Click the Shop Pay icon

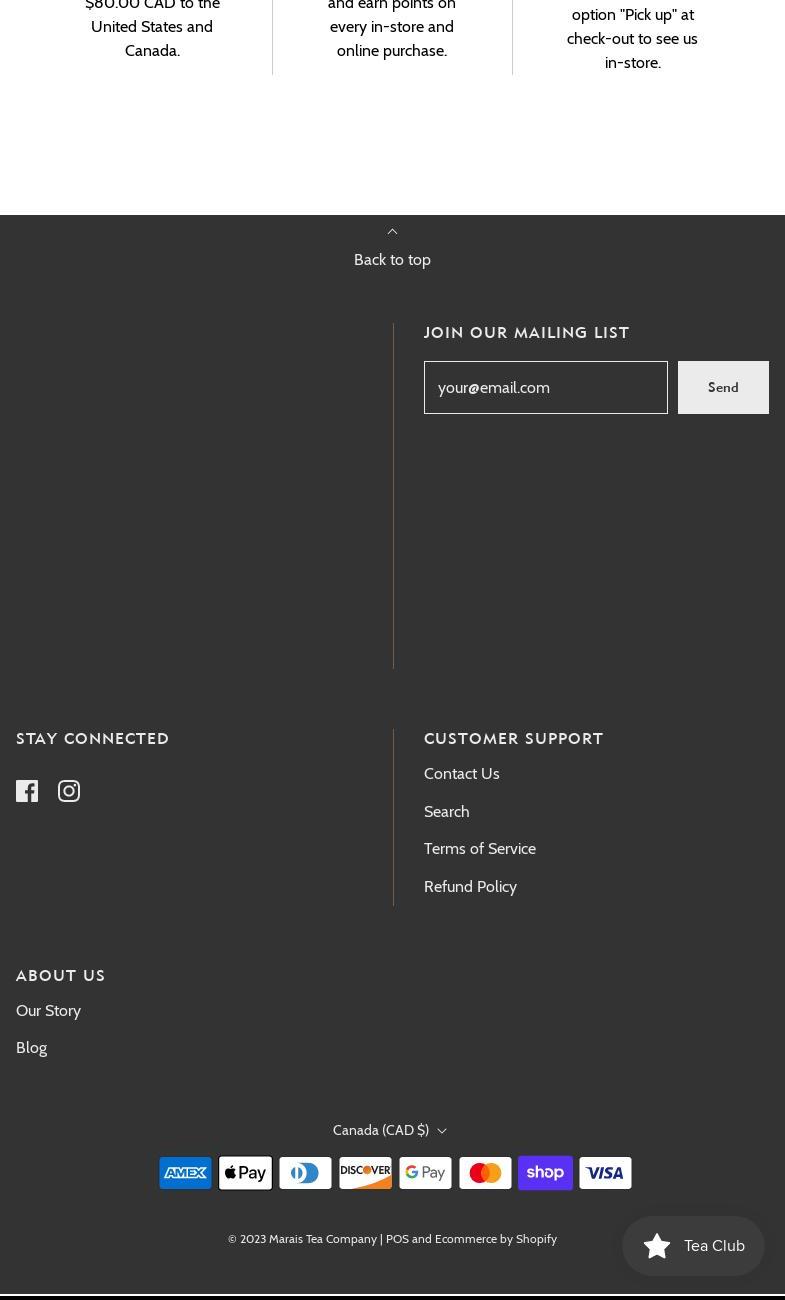click(x=545, y=1173)
